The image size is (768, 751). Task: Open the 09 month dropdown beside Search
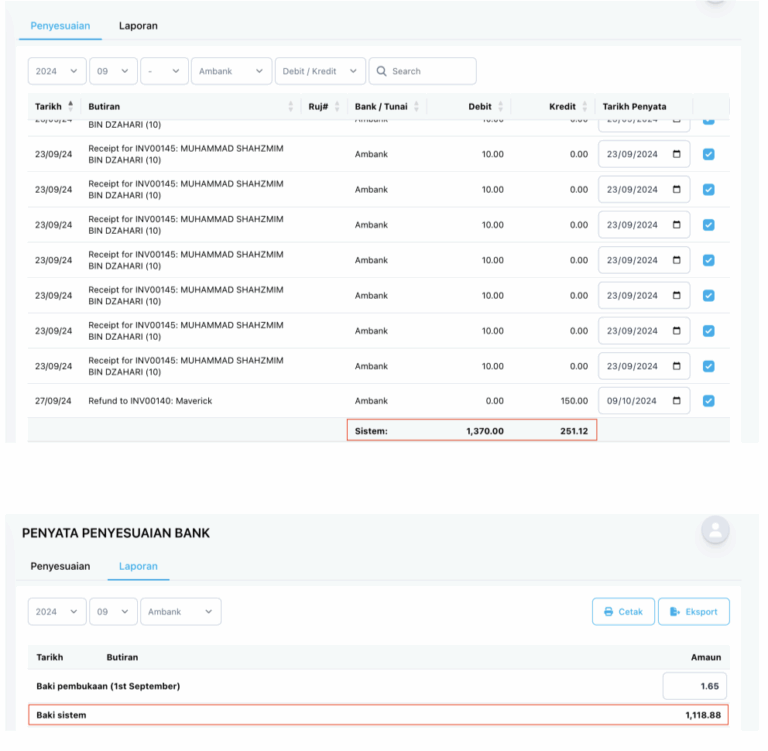[x=113, y=71]
